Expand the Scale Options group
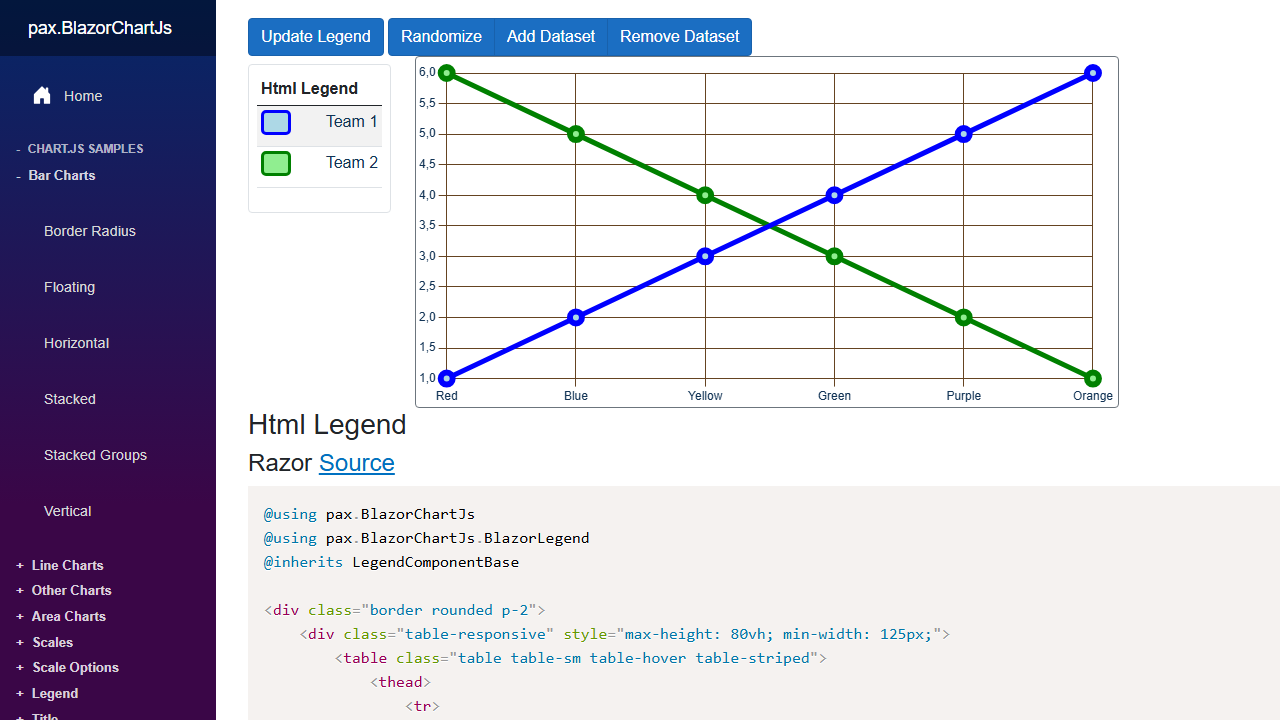1280x720 pixels. [68, 667]
